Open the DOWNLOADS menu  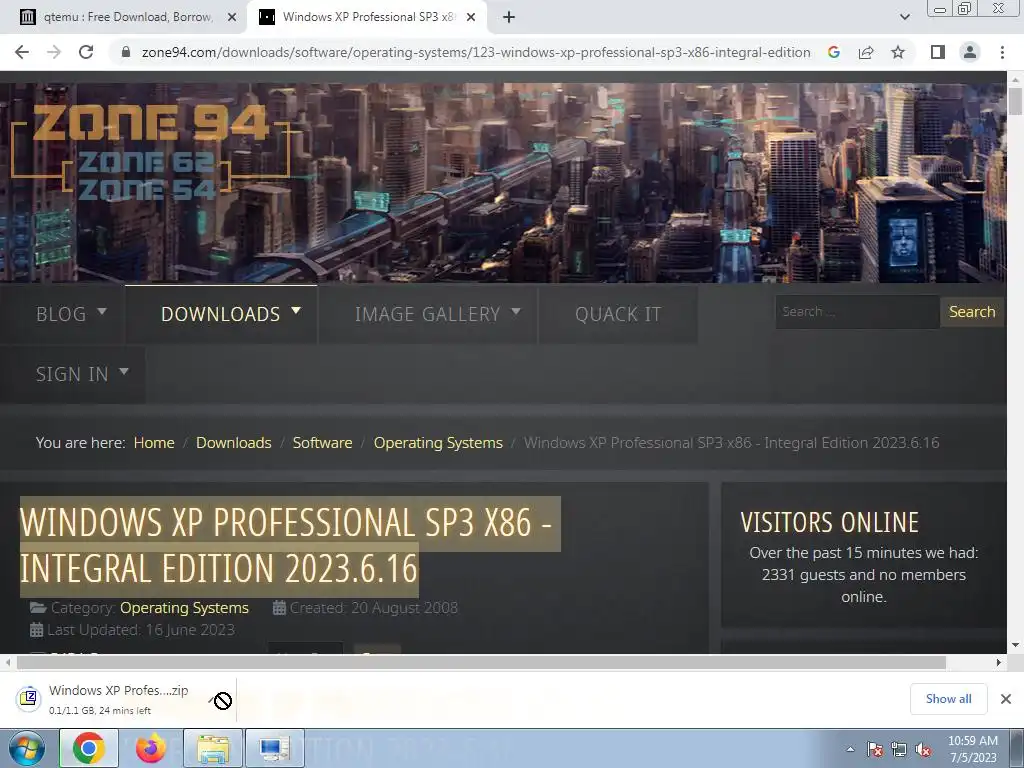pos(221,314)
